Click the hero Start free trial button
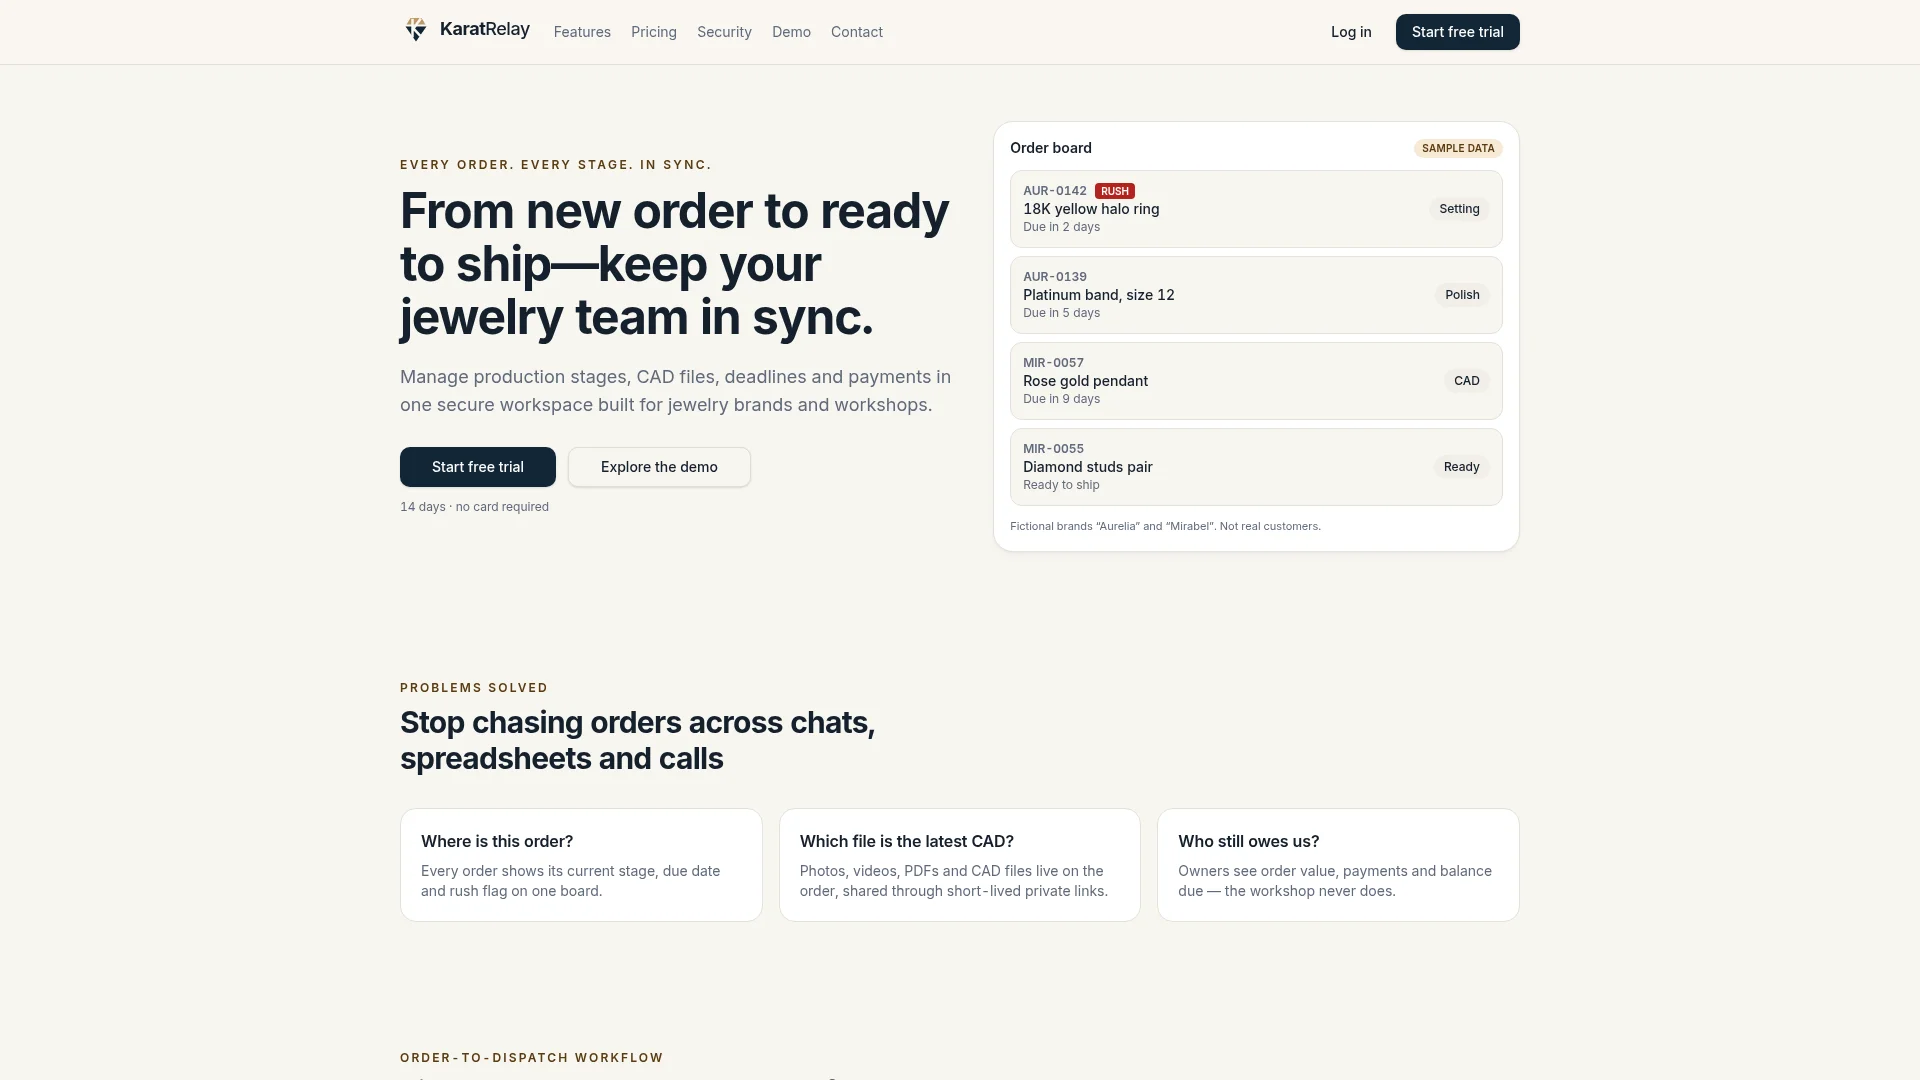The image size is (1920, 1080). (x=478, y=467)
